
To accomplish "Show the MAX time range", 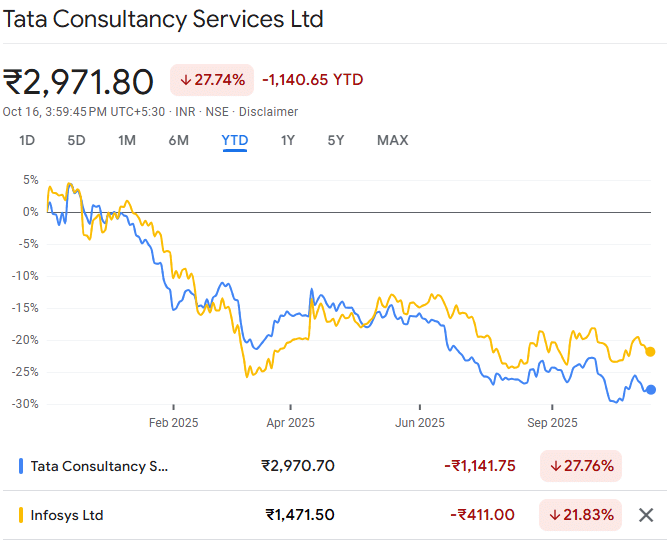I will coord(392,140).
